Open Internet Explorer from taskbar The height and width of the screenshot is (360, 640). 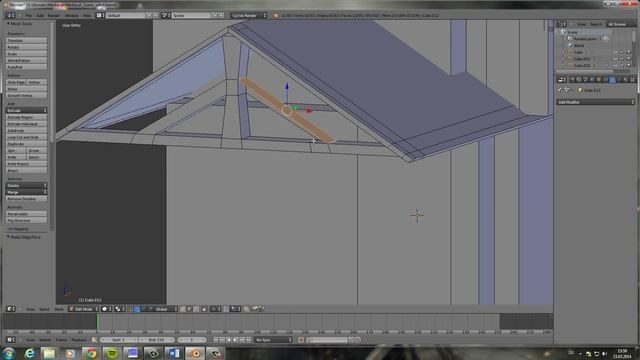click(29, 353)
